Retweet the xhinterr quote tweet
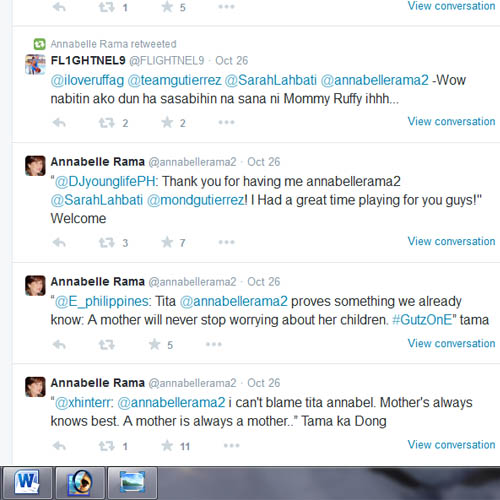The width and height of the screenshot is (500, 500). (x=107, y=446)
